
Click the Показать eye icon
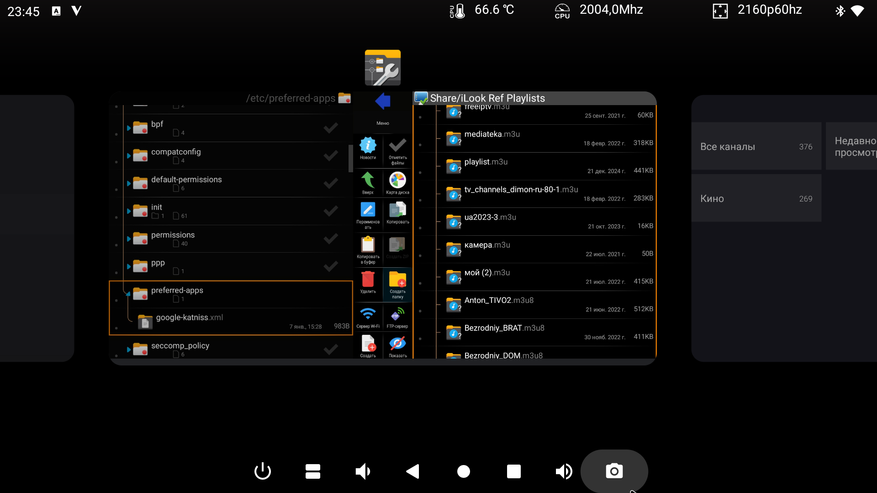tap(398, 344)
